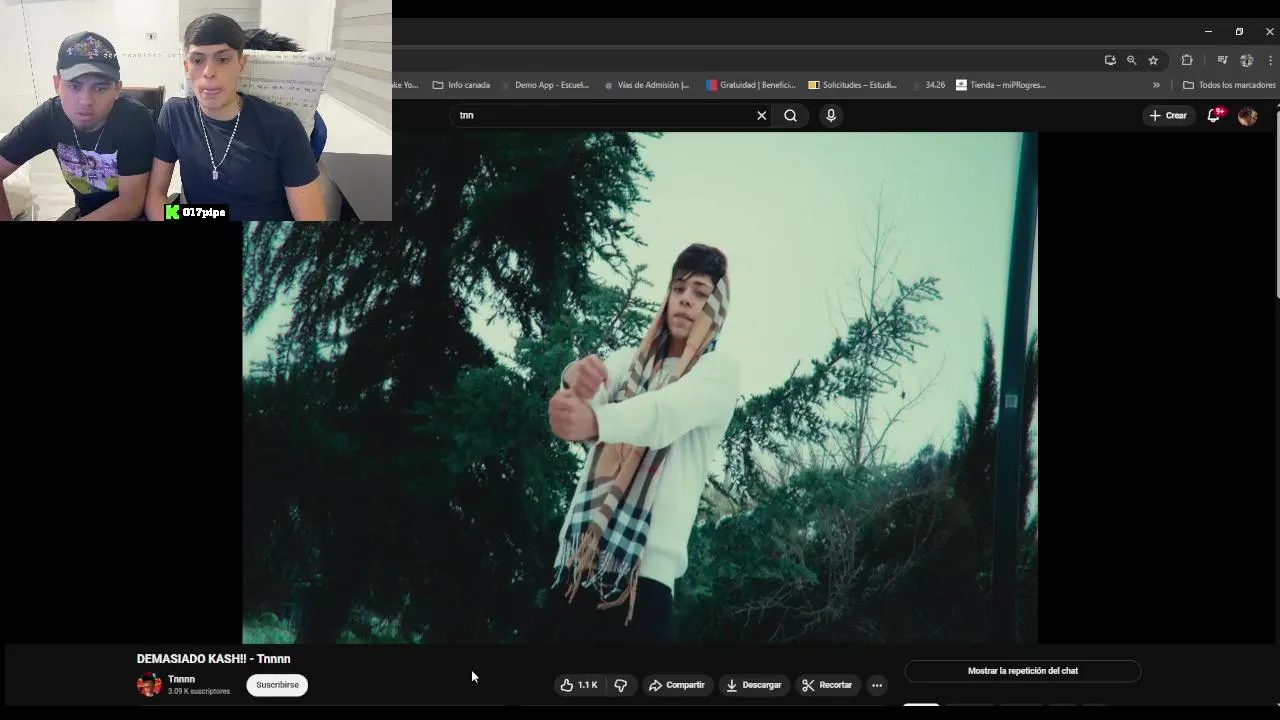Start voice search with the microphone icon
The image size is (1280, 720).
(830, 115)
